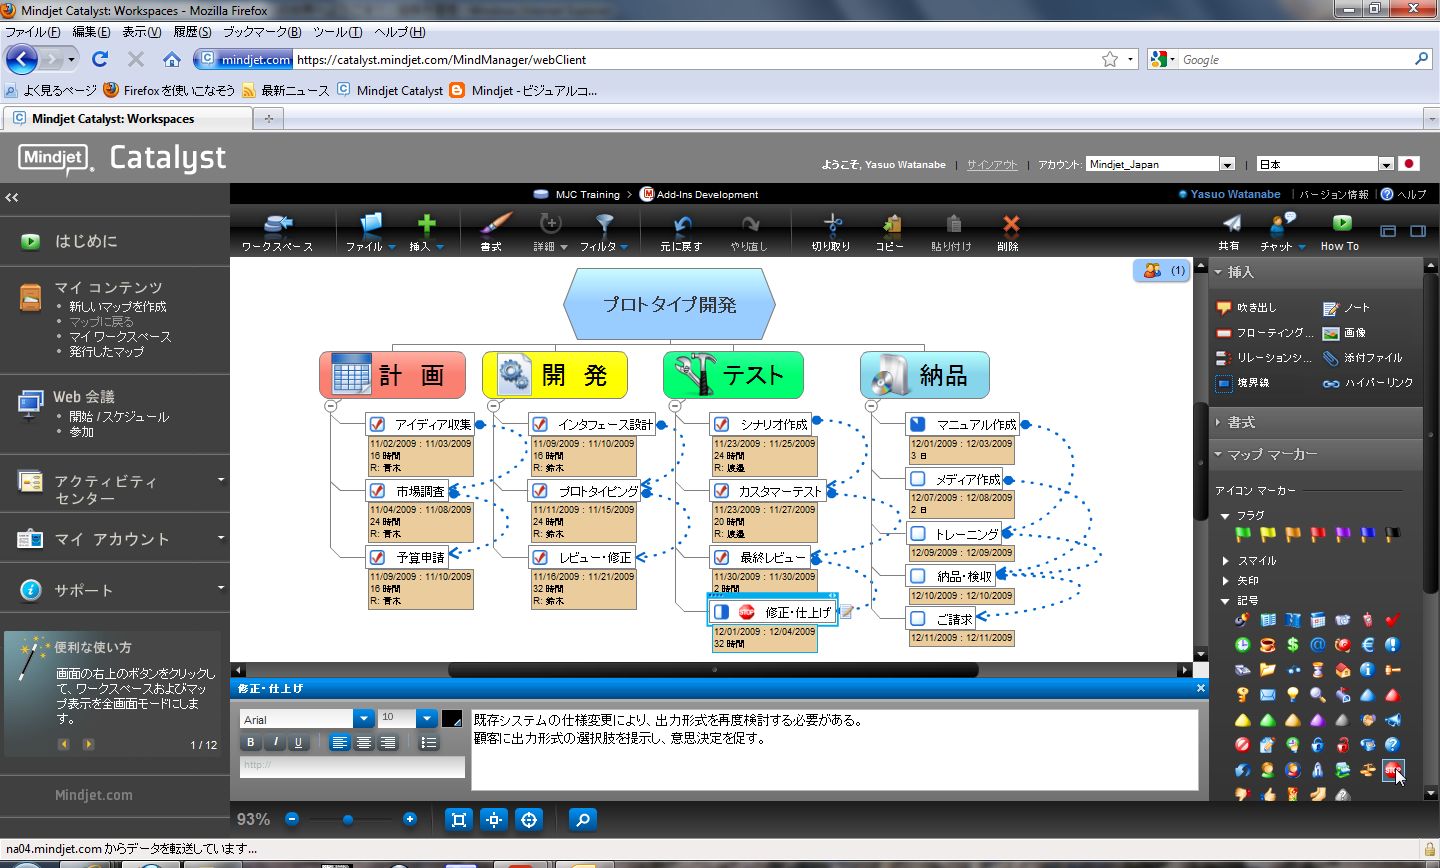
Task: Click the zoom-out minus icon
Action: coord(292,819)
